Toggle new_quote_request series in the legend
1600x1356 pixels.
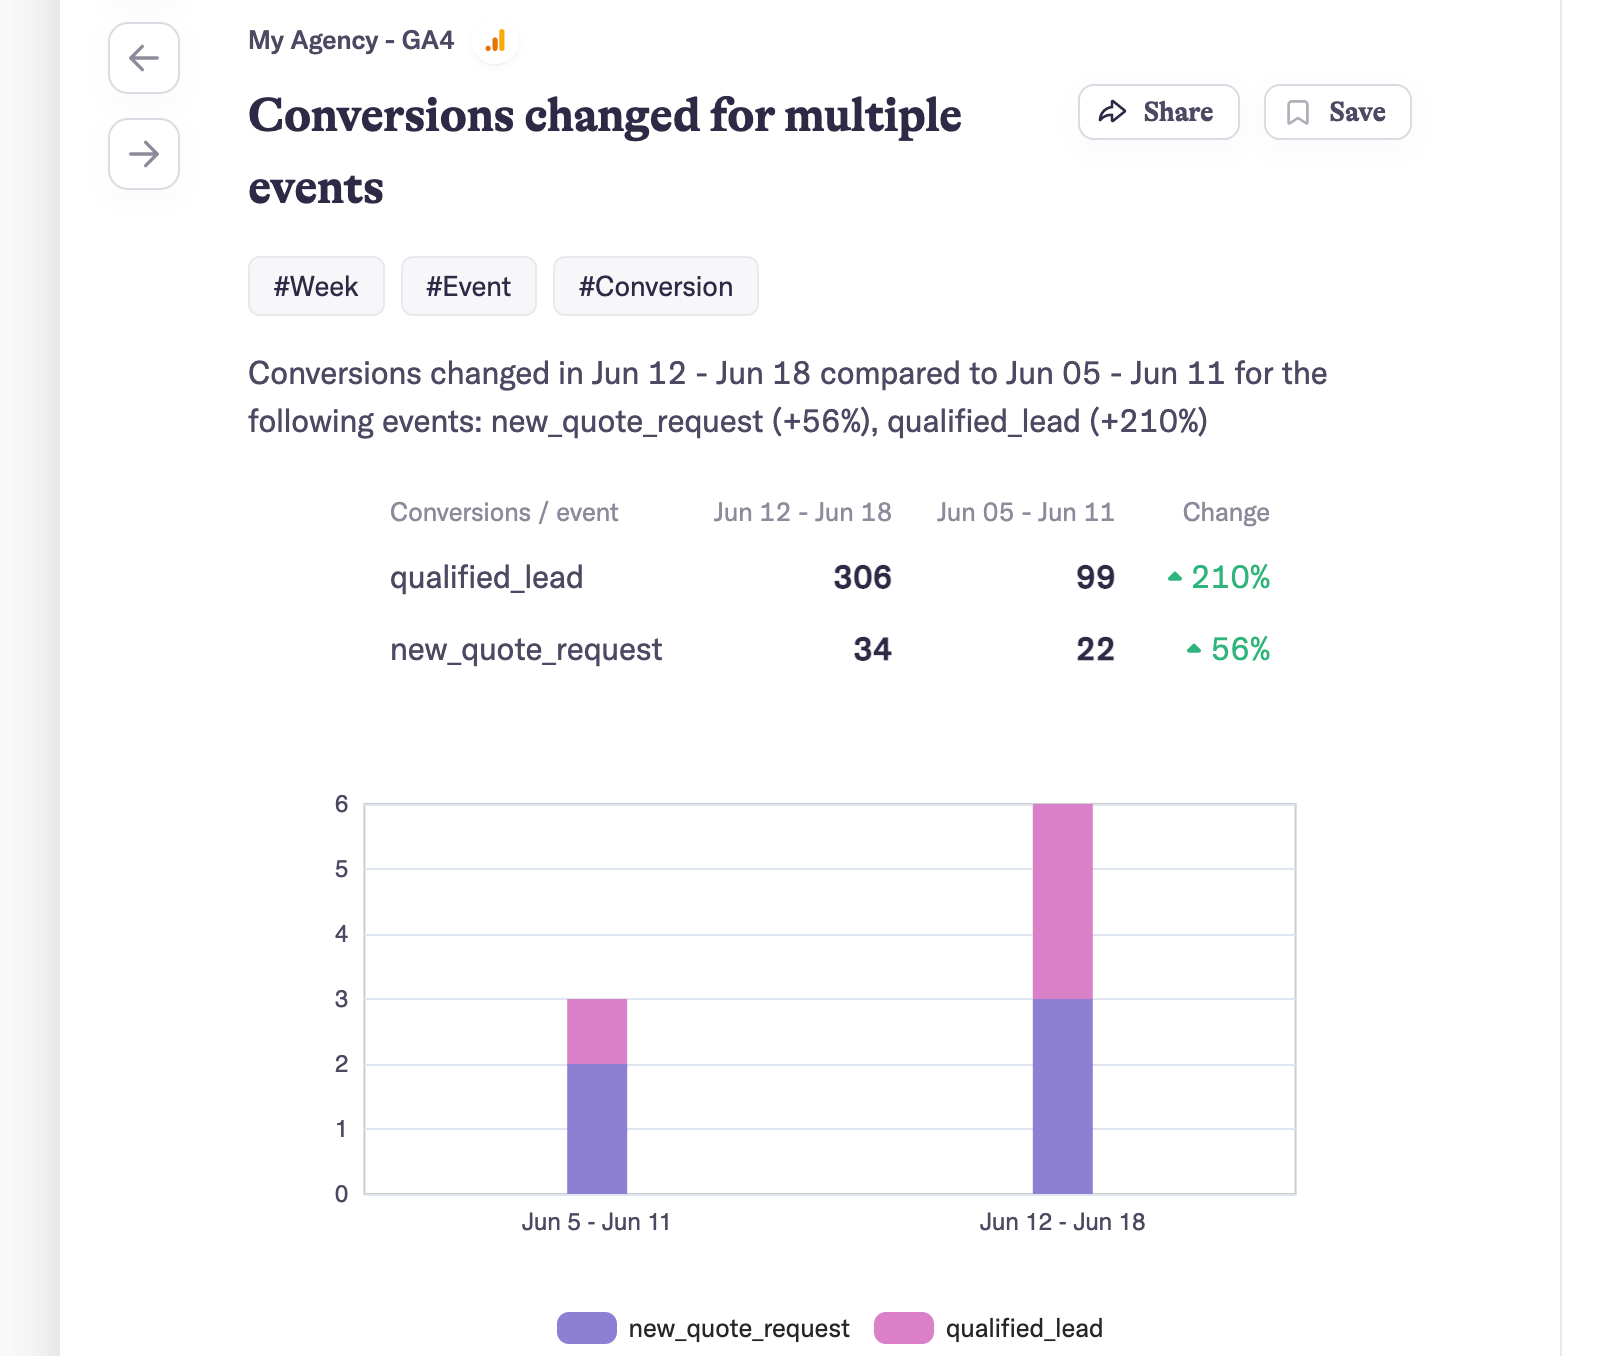737,1328
